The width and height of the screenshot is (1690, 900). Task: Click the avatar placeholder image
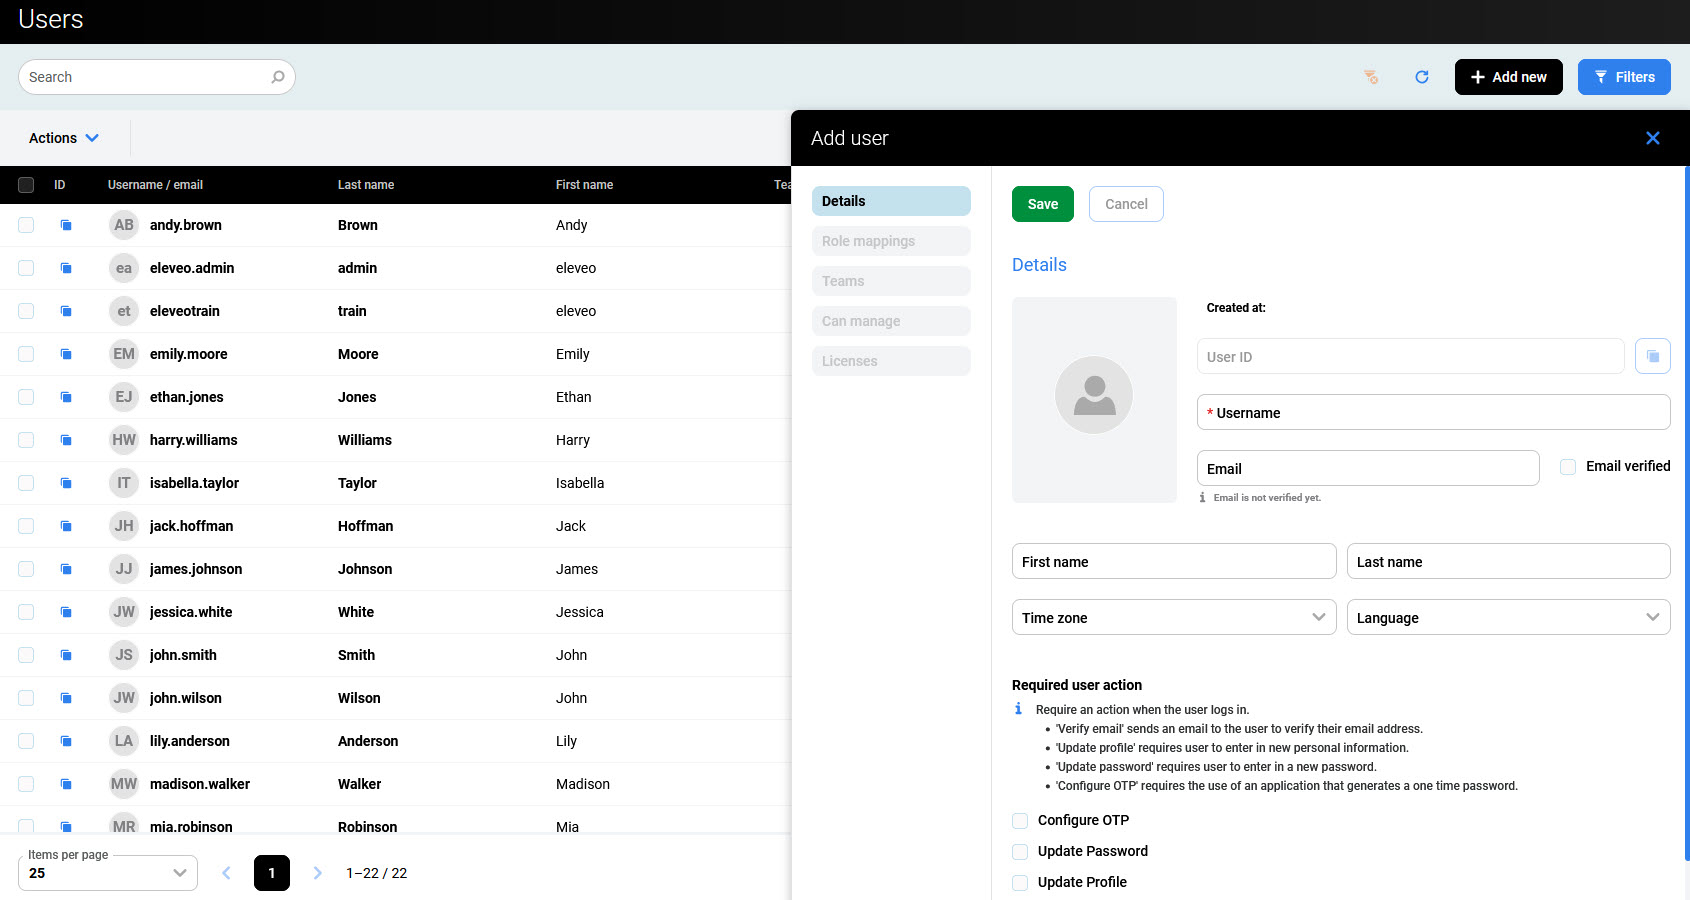(1094, 396)
